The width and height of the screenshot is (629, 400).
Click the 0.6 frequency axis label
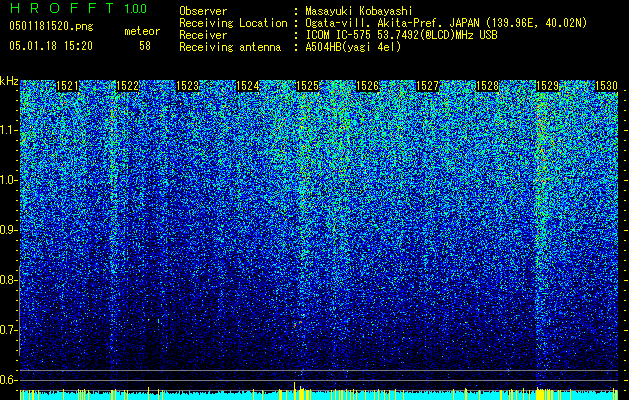coord(8,380)
